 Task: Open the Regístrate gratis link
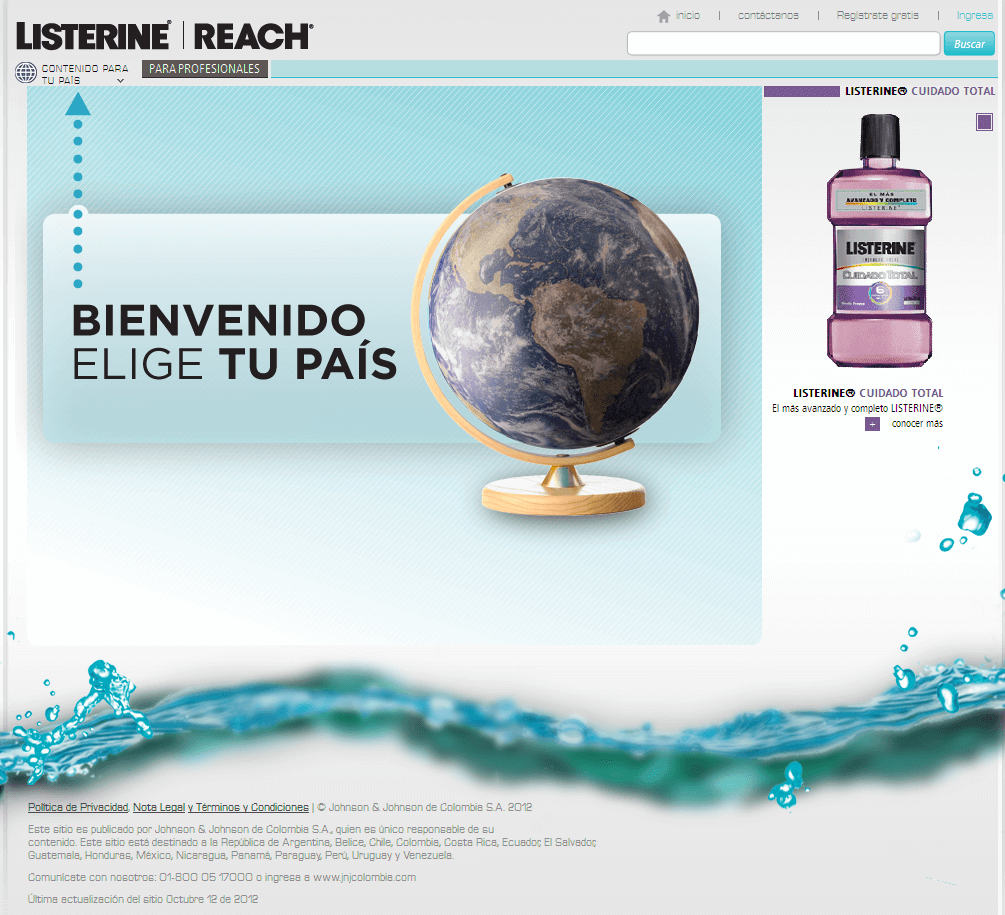tap(877, 15)
